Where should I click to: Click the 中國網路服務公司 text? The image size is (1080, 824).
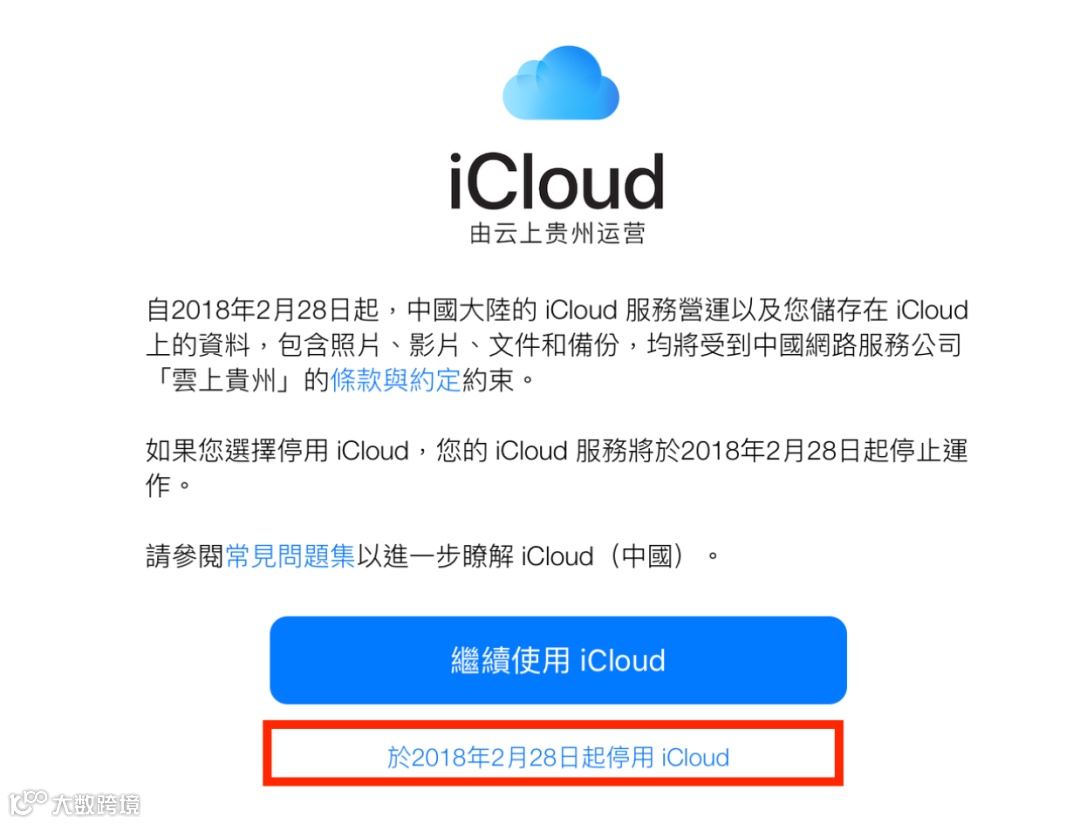(858, 345)
